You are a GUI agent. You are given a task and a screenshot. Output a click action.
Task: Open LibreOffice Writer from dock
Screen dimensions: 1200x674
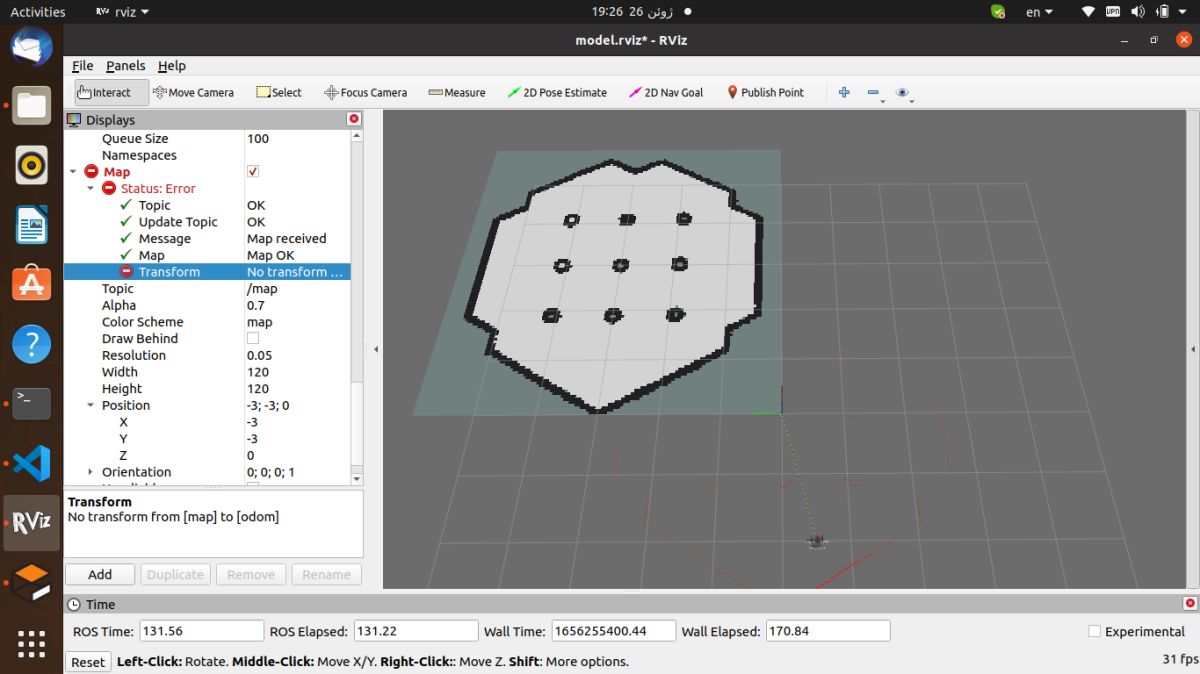coord(31,225)
